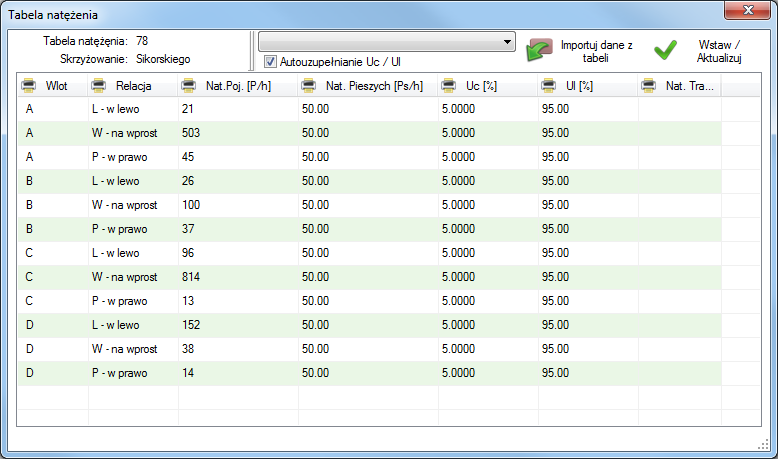Select cell with value 45
This screenshot has width=778, height=459.
coord(238,157)
